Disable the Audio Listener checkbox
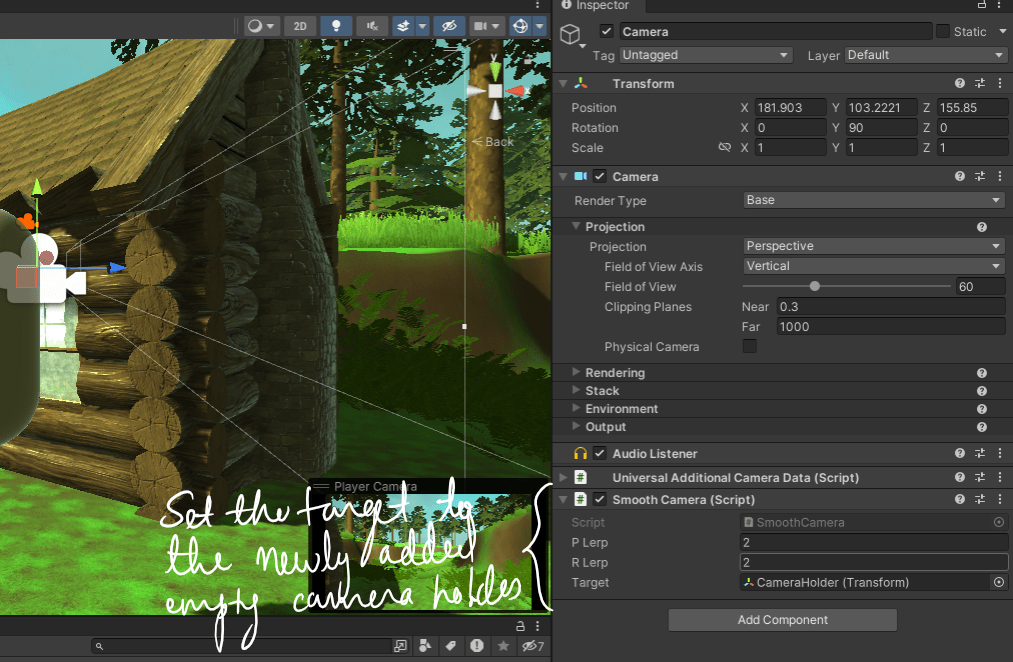This screenshot has height=662, width=1013. click(x=600, y=453)
